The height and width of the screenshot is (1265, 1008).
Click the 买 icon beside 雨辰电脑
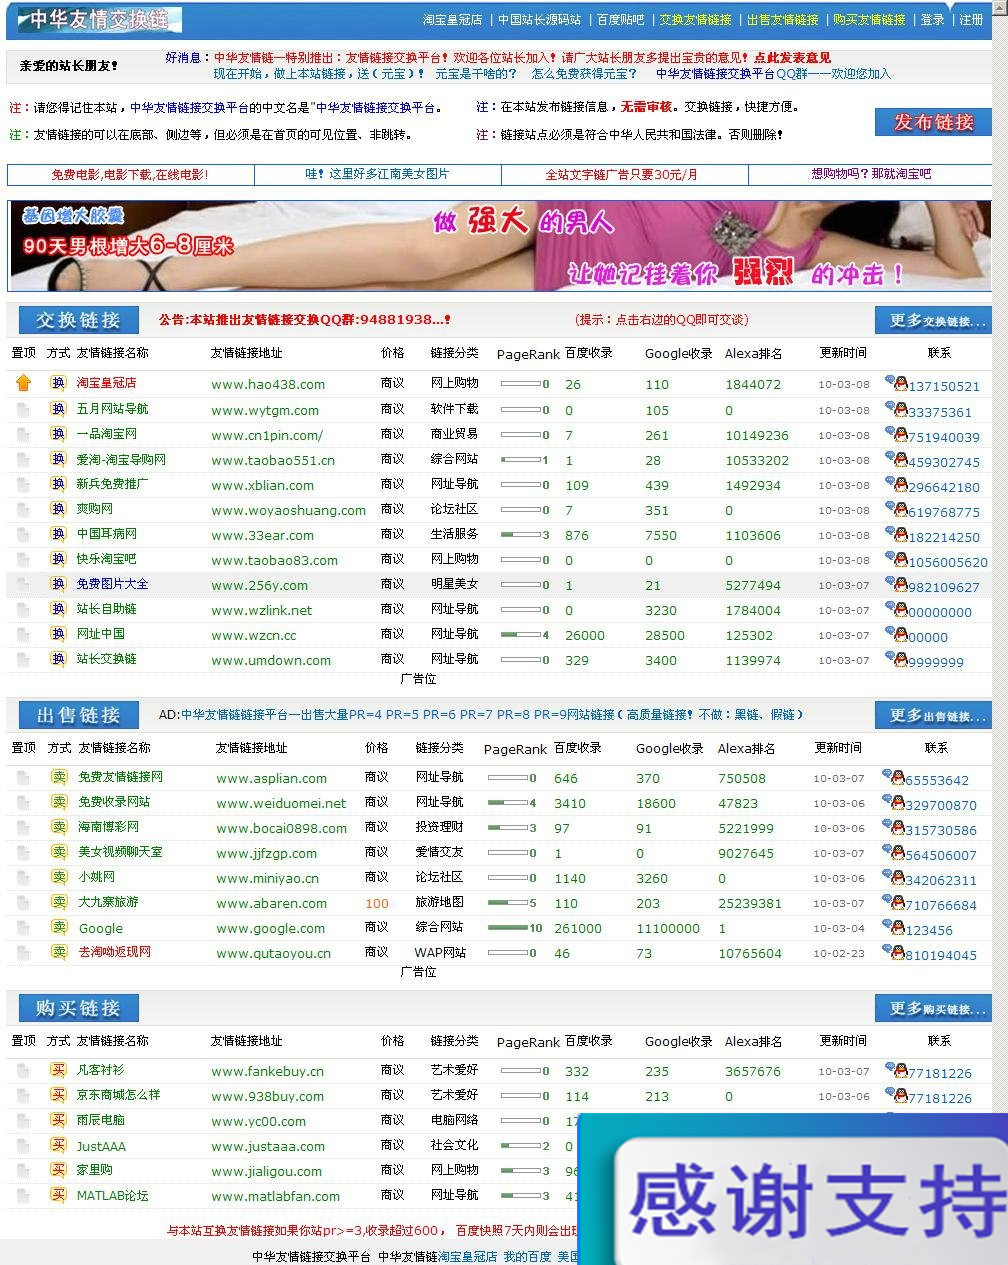[58, 1119]
